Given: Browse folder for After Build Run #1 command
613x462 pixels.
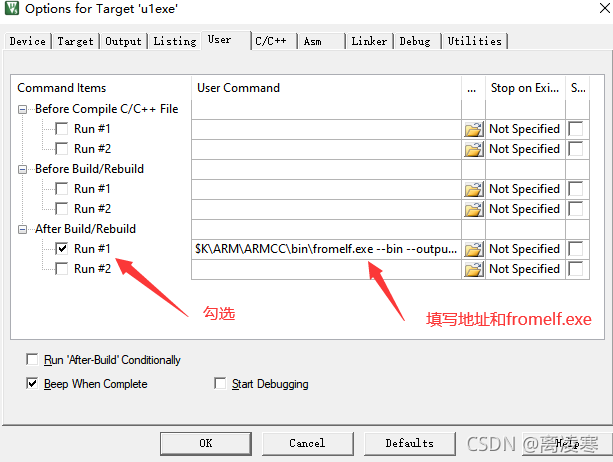Looking at the screenshot, I should [x=473, y=249].
